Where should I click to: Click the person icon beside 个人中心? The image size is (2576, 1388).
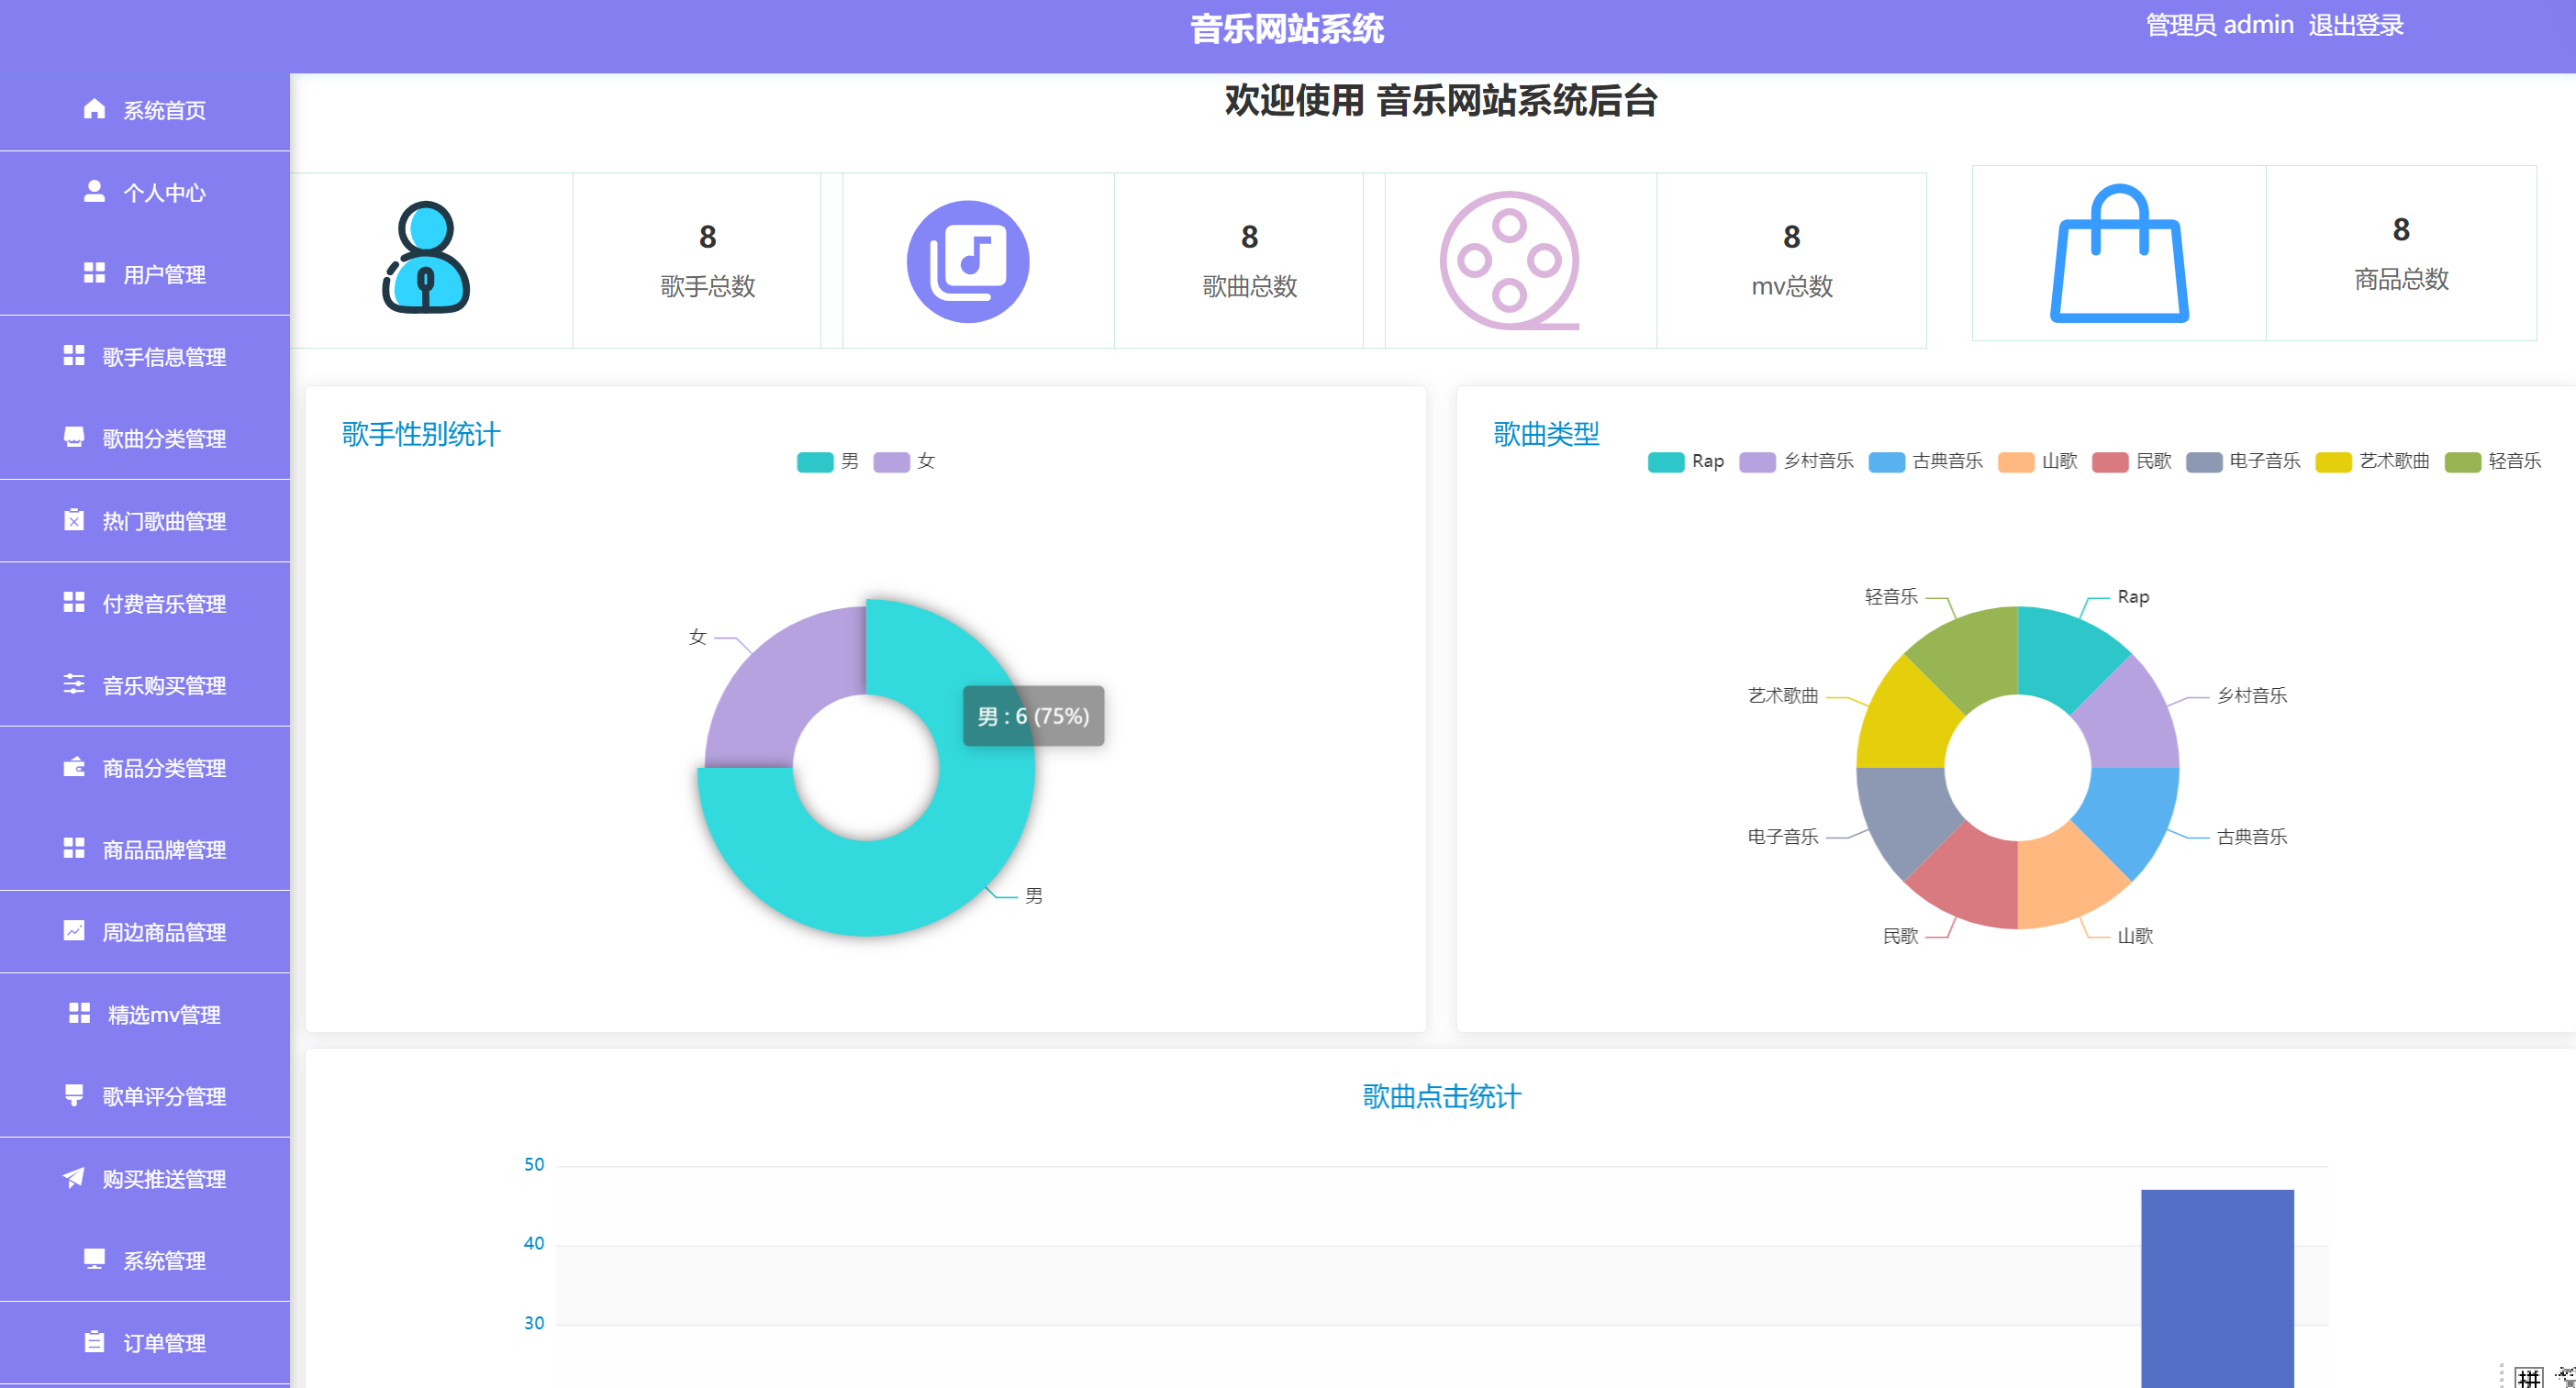tap(94, 191)
